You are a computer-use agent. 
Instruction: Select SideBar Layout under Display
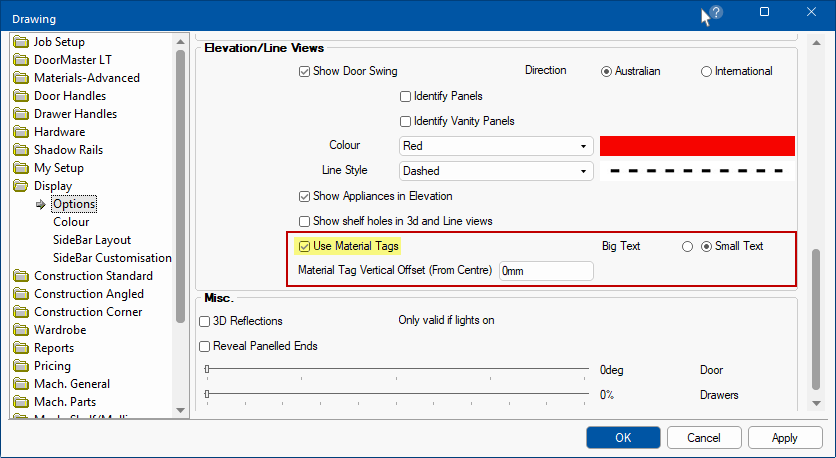pyautogui.click(x=91, y=240)
